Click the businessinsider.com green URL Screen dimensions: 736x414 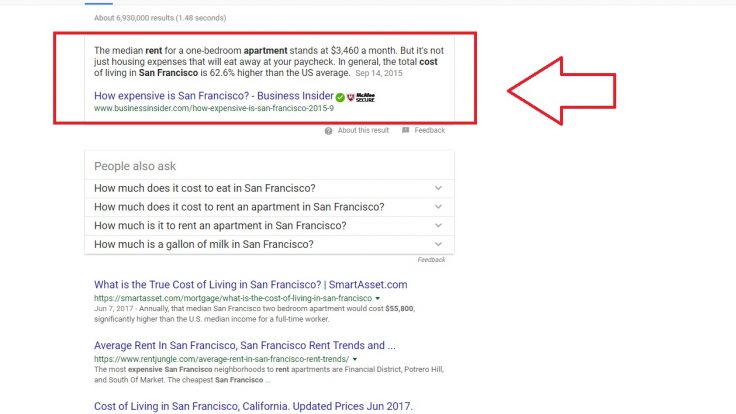(214, 108)
